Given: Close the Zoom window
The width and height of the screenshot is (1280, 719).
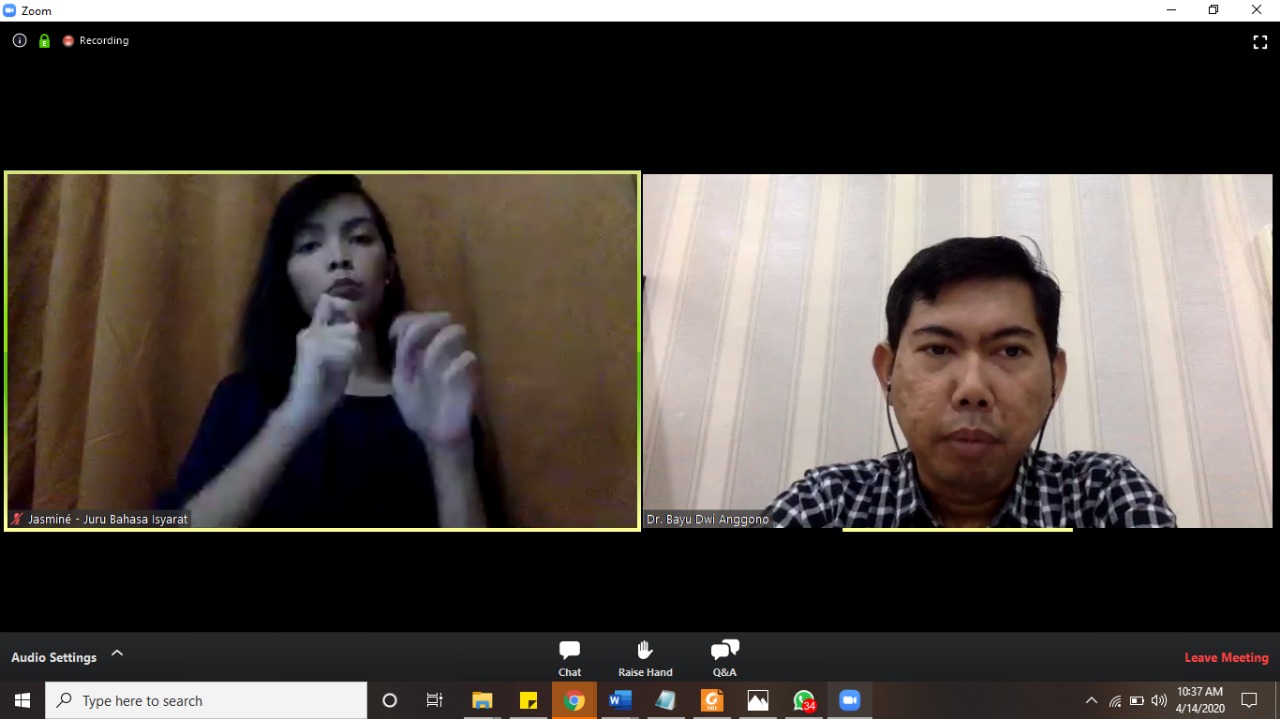Looking at the screenshot, I should tap(1257, 10).
